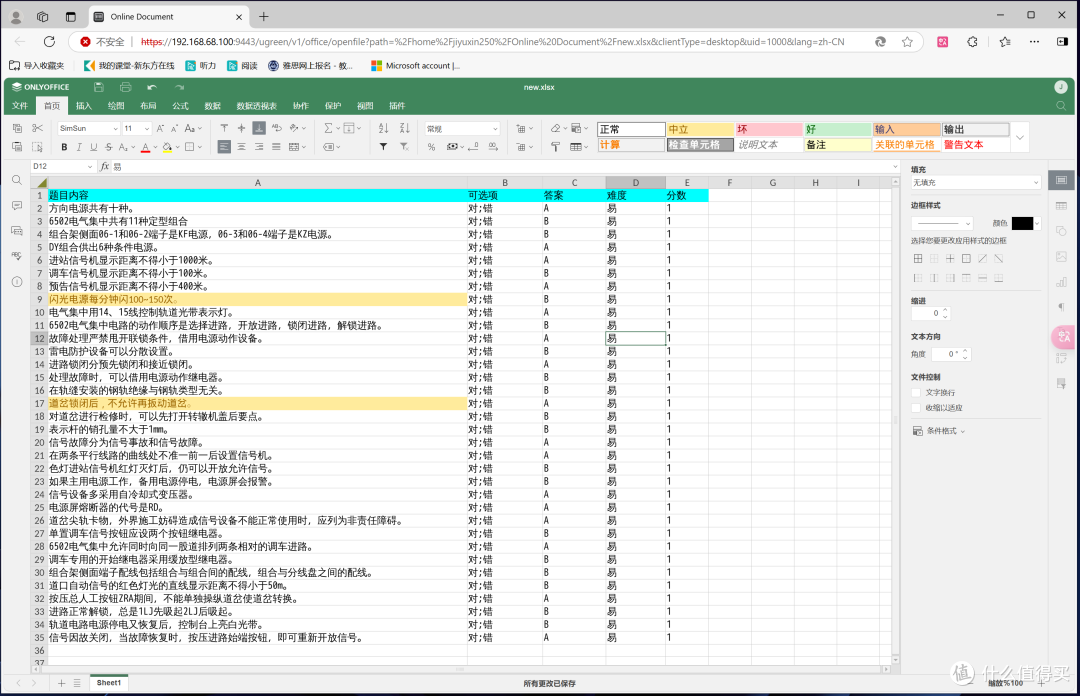The height and width of the screenshot is (696, 1080).
Task: Apply percent number style
Action: (x=431, y=147)
